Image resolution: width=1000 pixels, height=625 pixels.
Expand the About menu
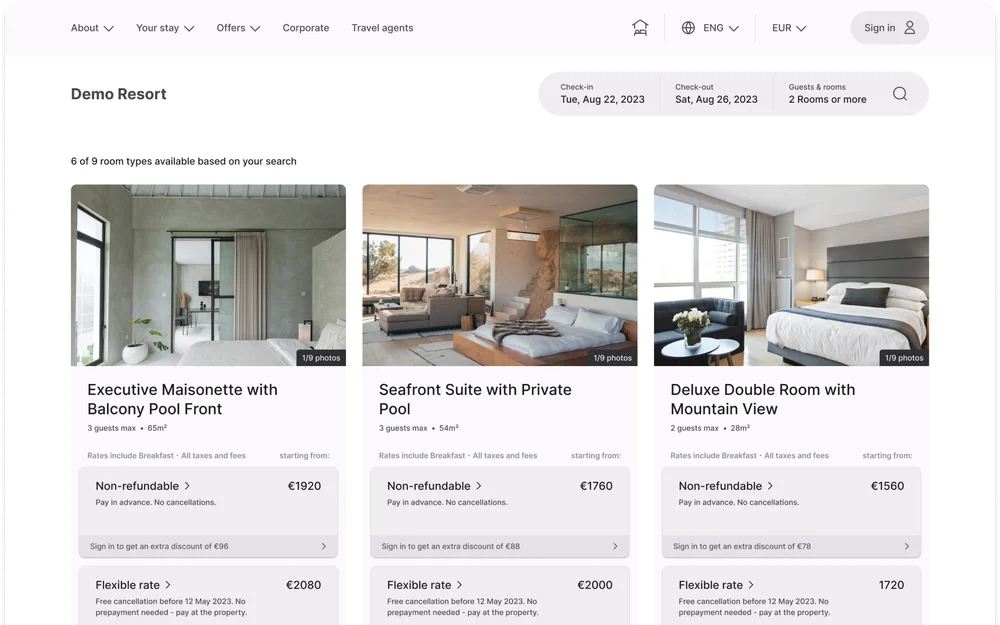(92, 28)
